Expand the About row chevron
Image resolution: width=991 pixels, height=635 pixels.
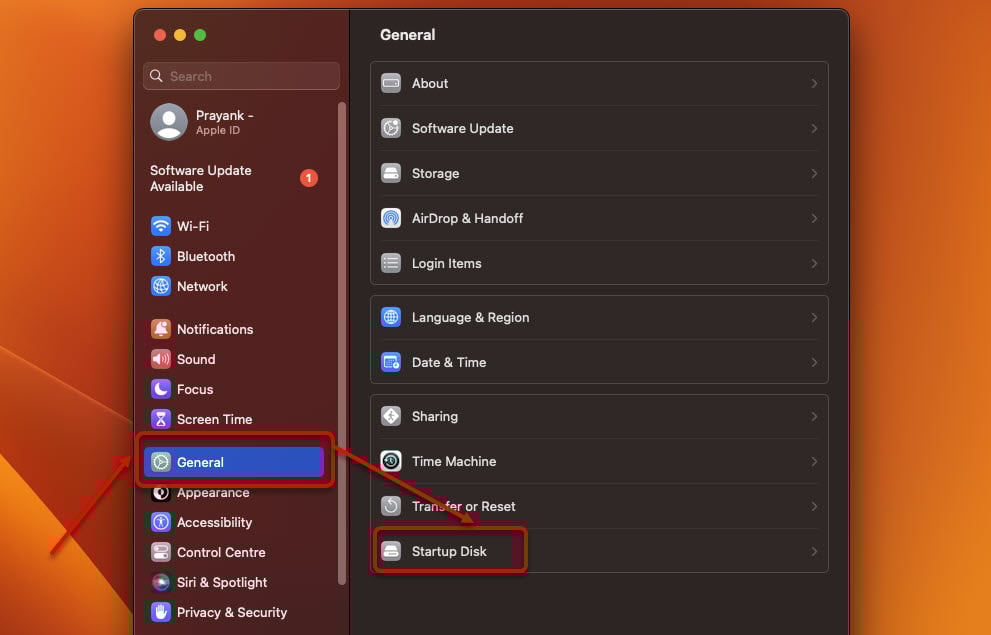pos(814,83)
